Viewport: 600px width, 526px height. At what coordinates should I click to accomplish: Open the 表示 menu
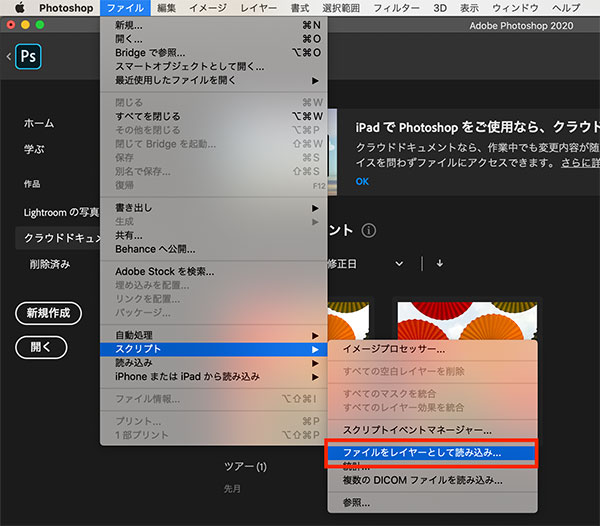[x=469, y=8]
